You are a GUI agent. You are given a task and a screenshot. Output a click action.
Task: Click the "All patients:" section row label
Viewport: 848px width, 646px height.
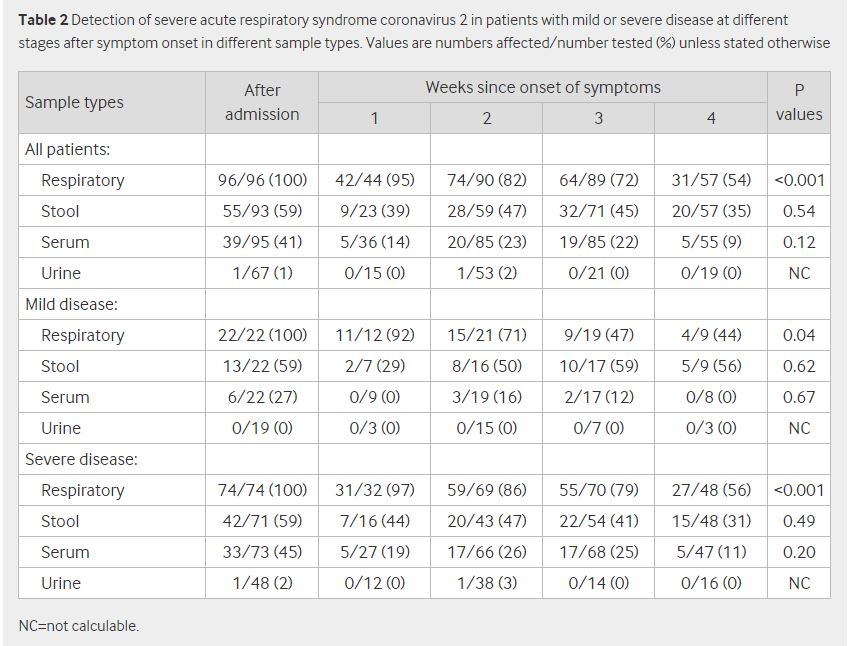coord(67,149)
